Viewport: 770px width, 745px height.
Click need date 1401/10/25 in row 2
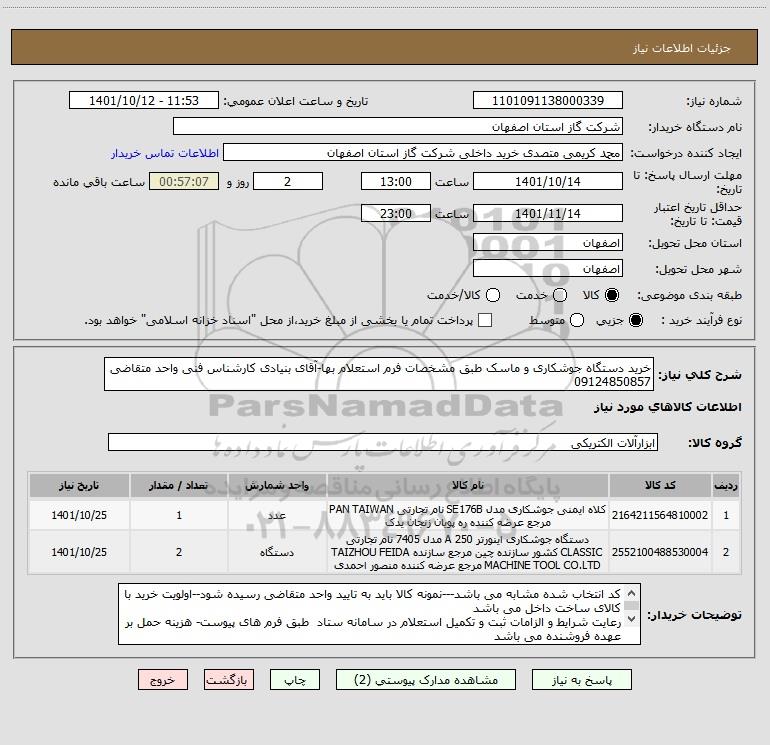(79, 552)
